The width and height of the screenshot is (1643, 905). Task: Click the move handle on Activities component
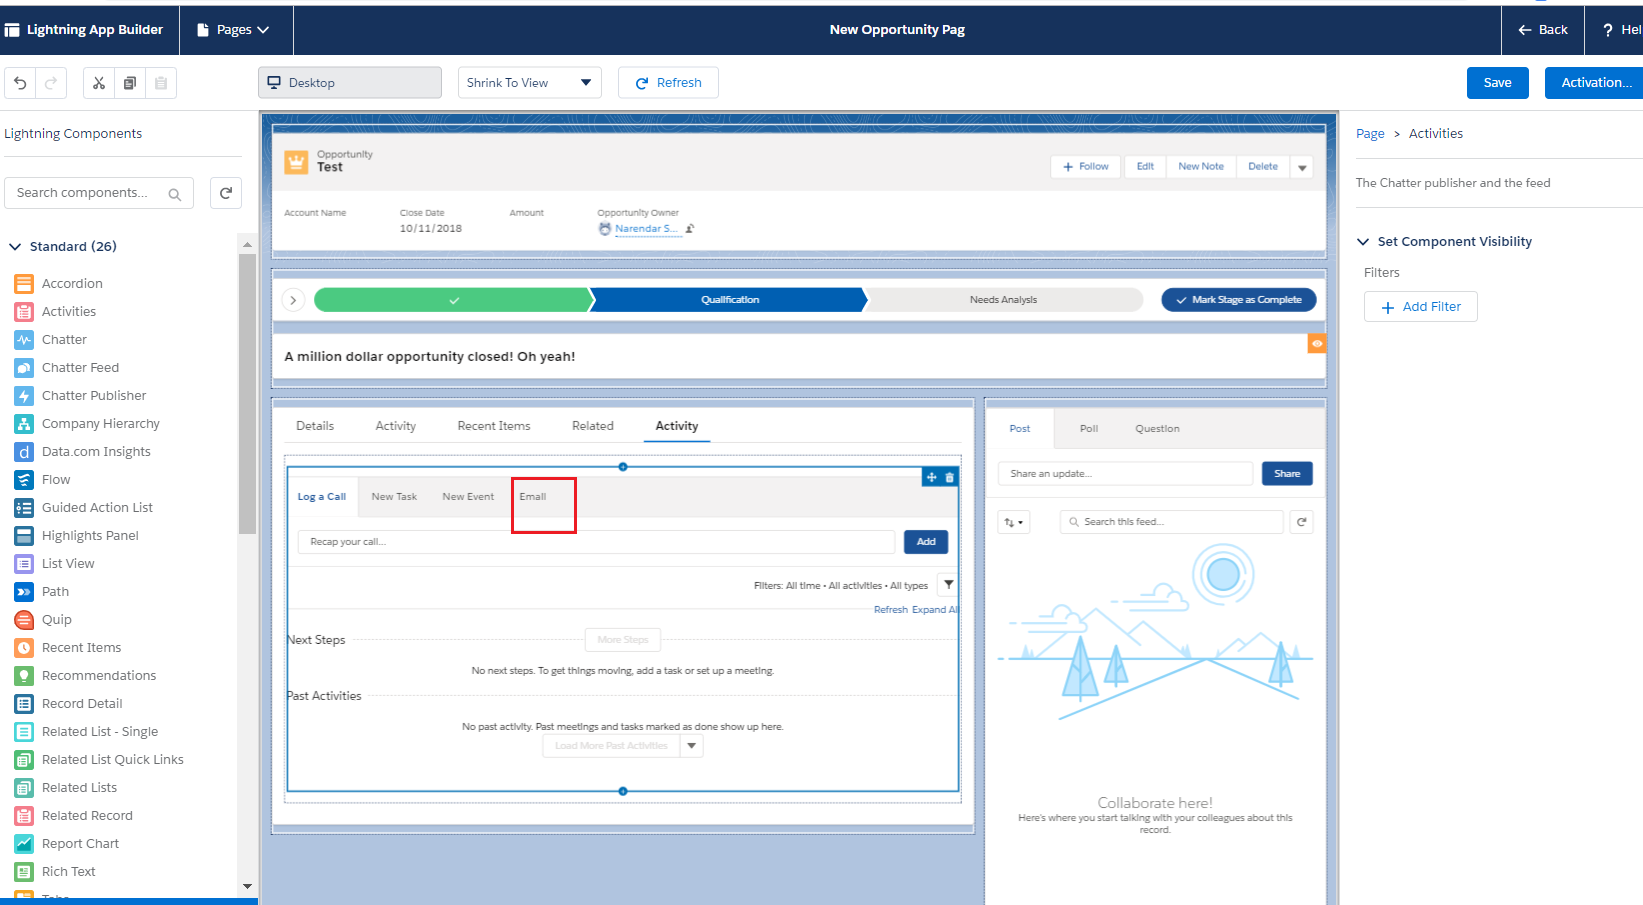(x=931, y=477)
